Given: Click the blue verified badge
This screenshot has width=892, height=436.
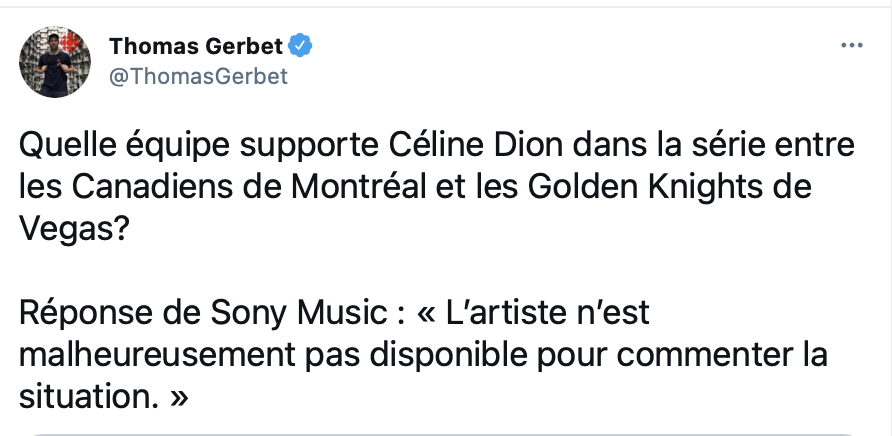Looking at the screenshot, I should click(300, 45).
